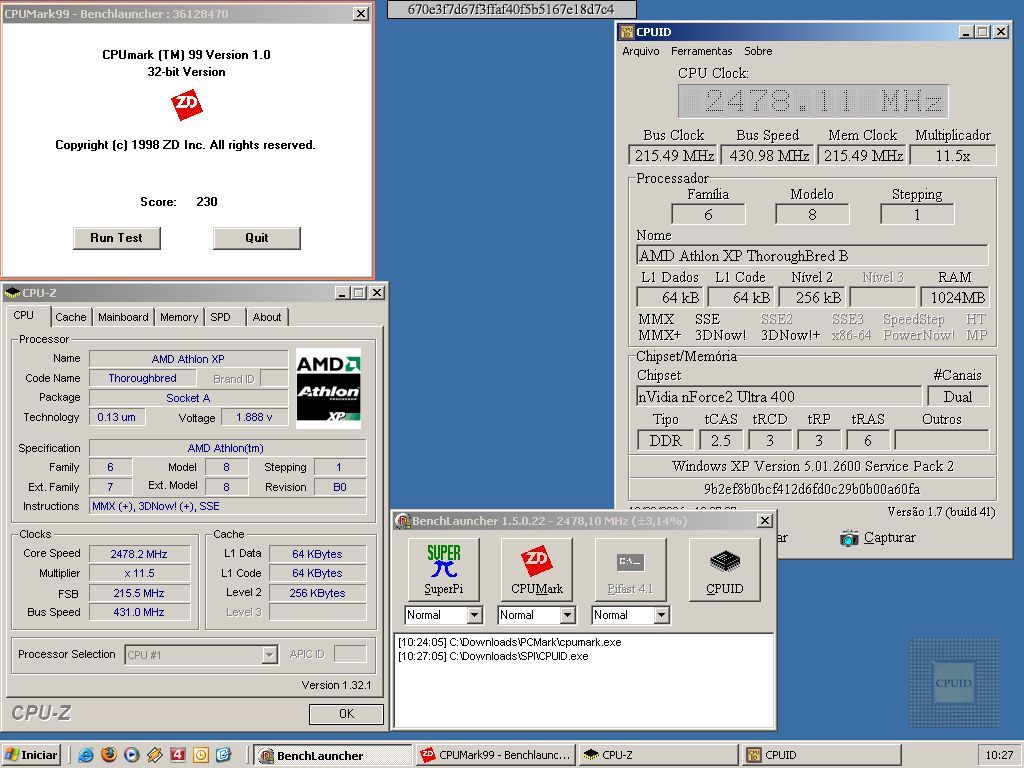Image resolution: width=1024 pixels, height=768 pixels.
Task: Launch Firefox from the quick launch bar
Action: coord(109,755)
